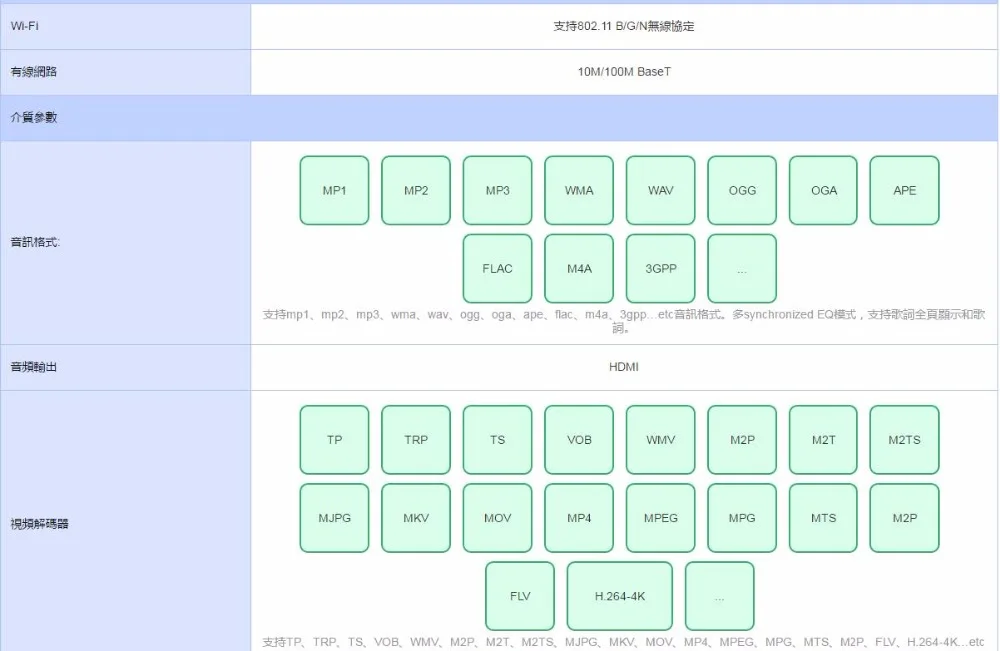The height and width of the screenshot is (651, 1000).
Task: Select the MP4 format tile
Action: click(x=579, y=518)
